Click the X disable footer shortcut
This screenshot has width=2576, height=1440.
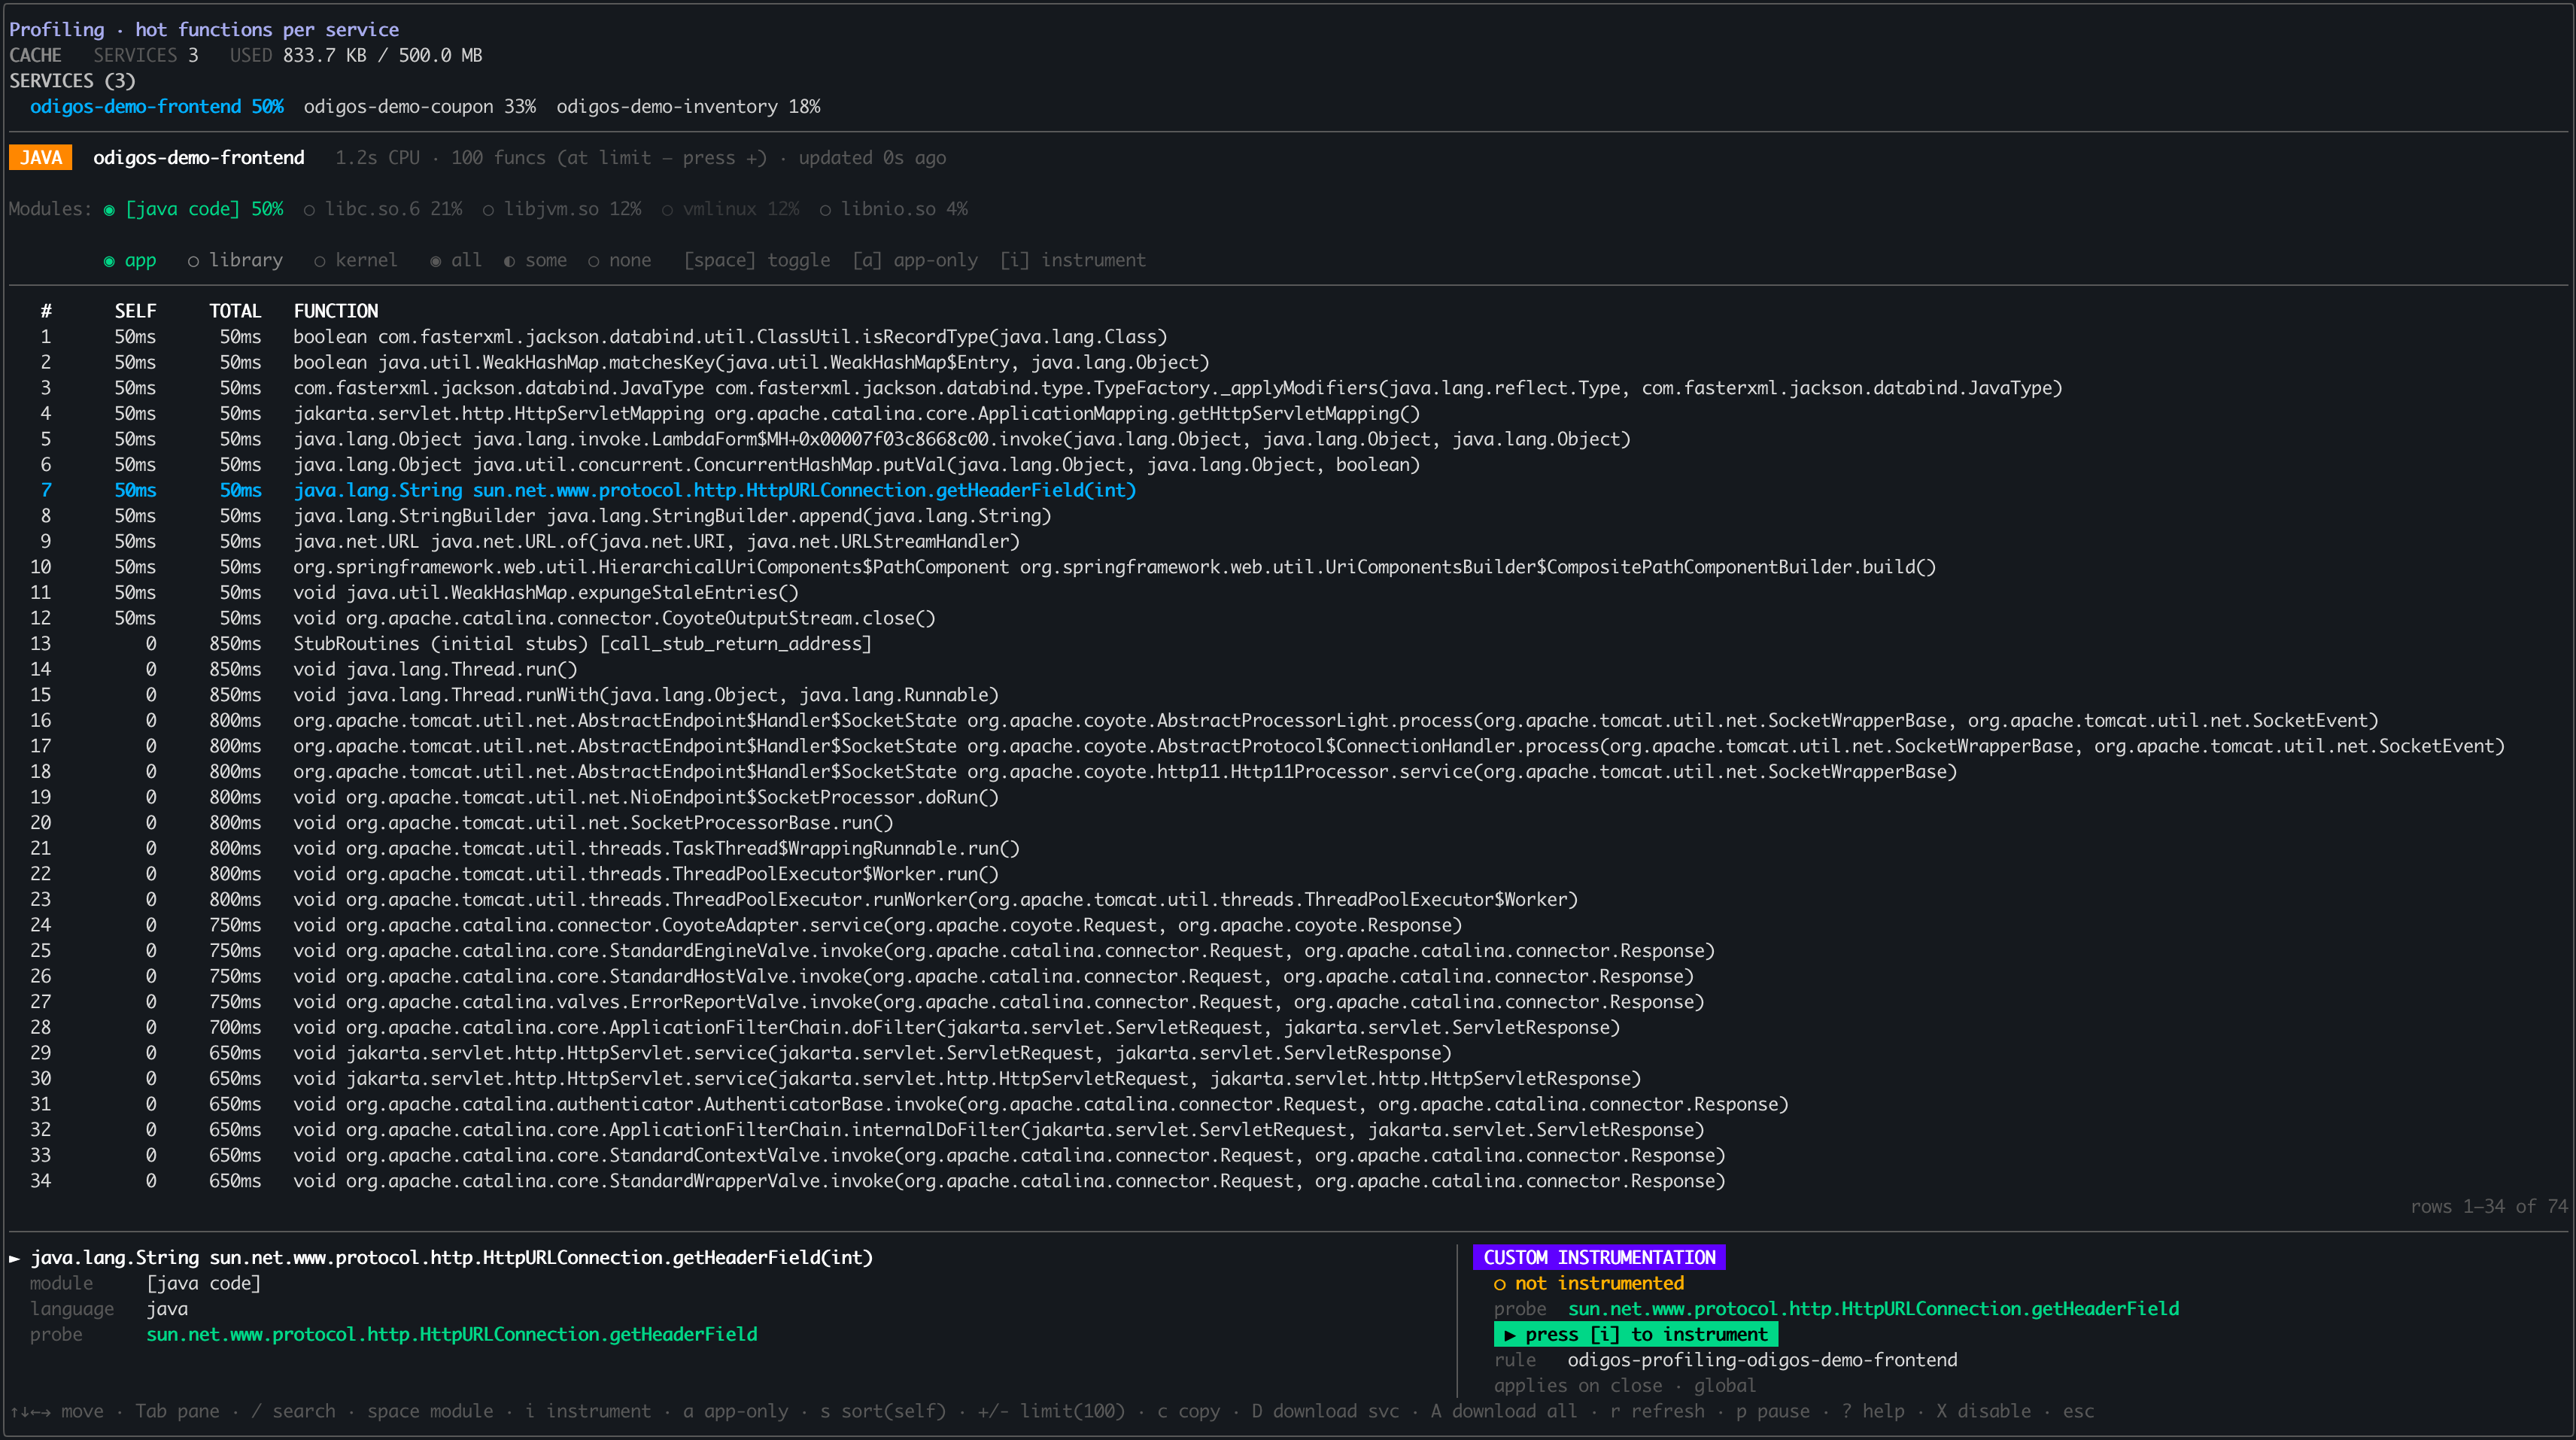click(x=1983, y=1411)
